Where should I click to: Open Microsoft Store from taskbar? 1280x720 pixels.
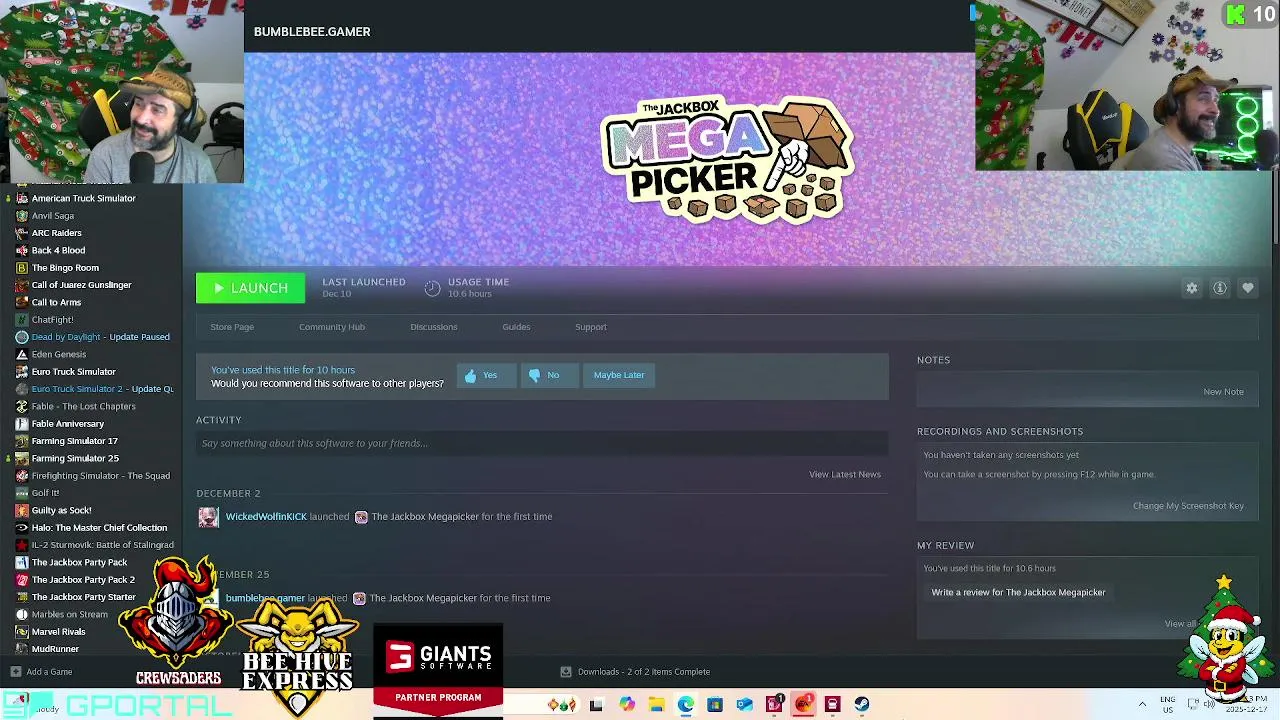(715, 705)
